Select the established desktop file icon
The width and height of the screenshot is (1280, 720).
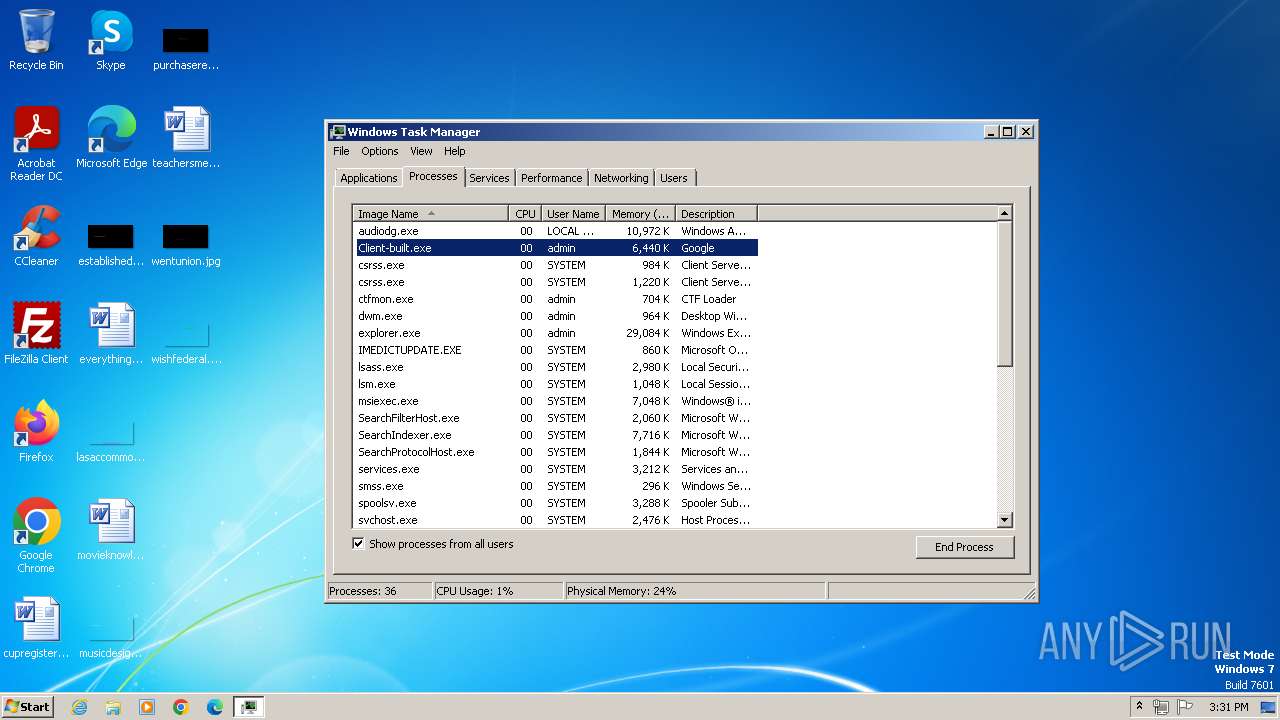tap(111, 244)
